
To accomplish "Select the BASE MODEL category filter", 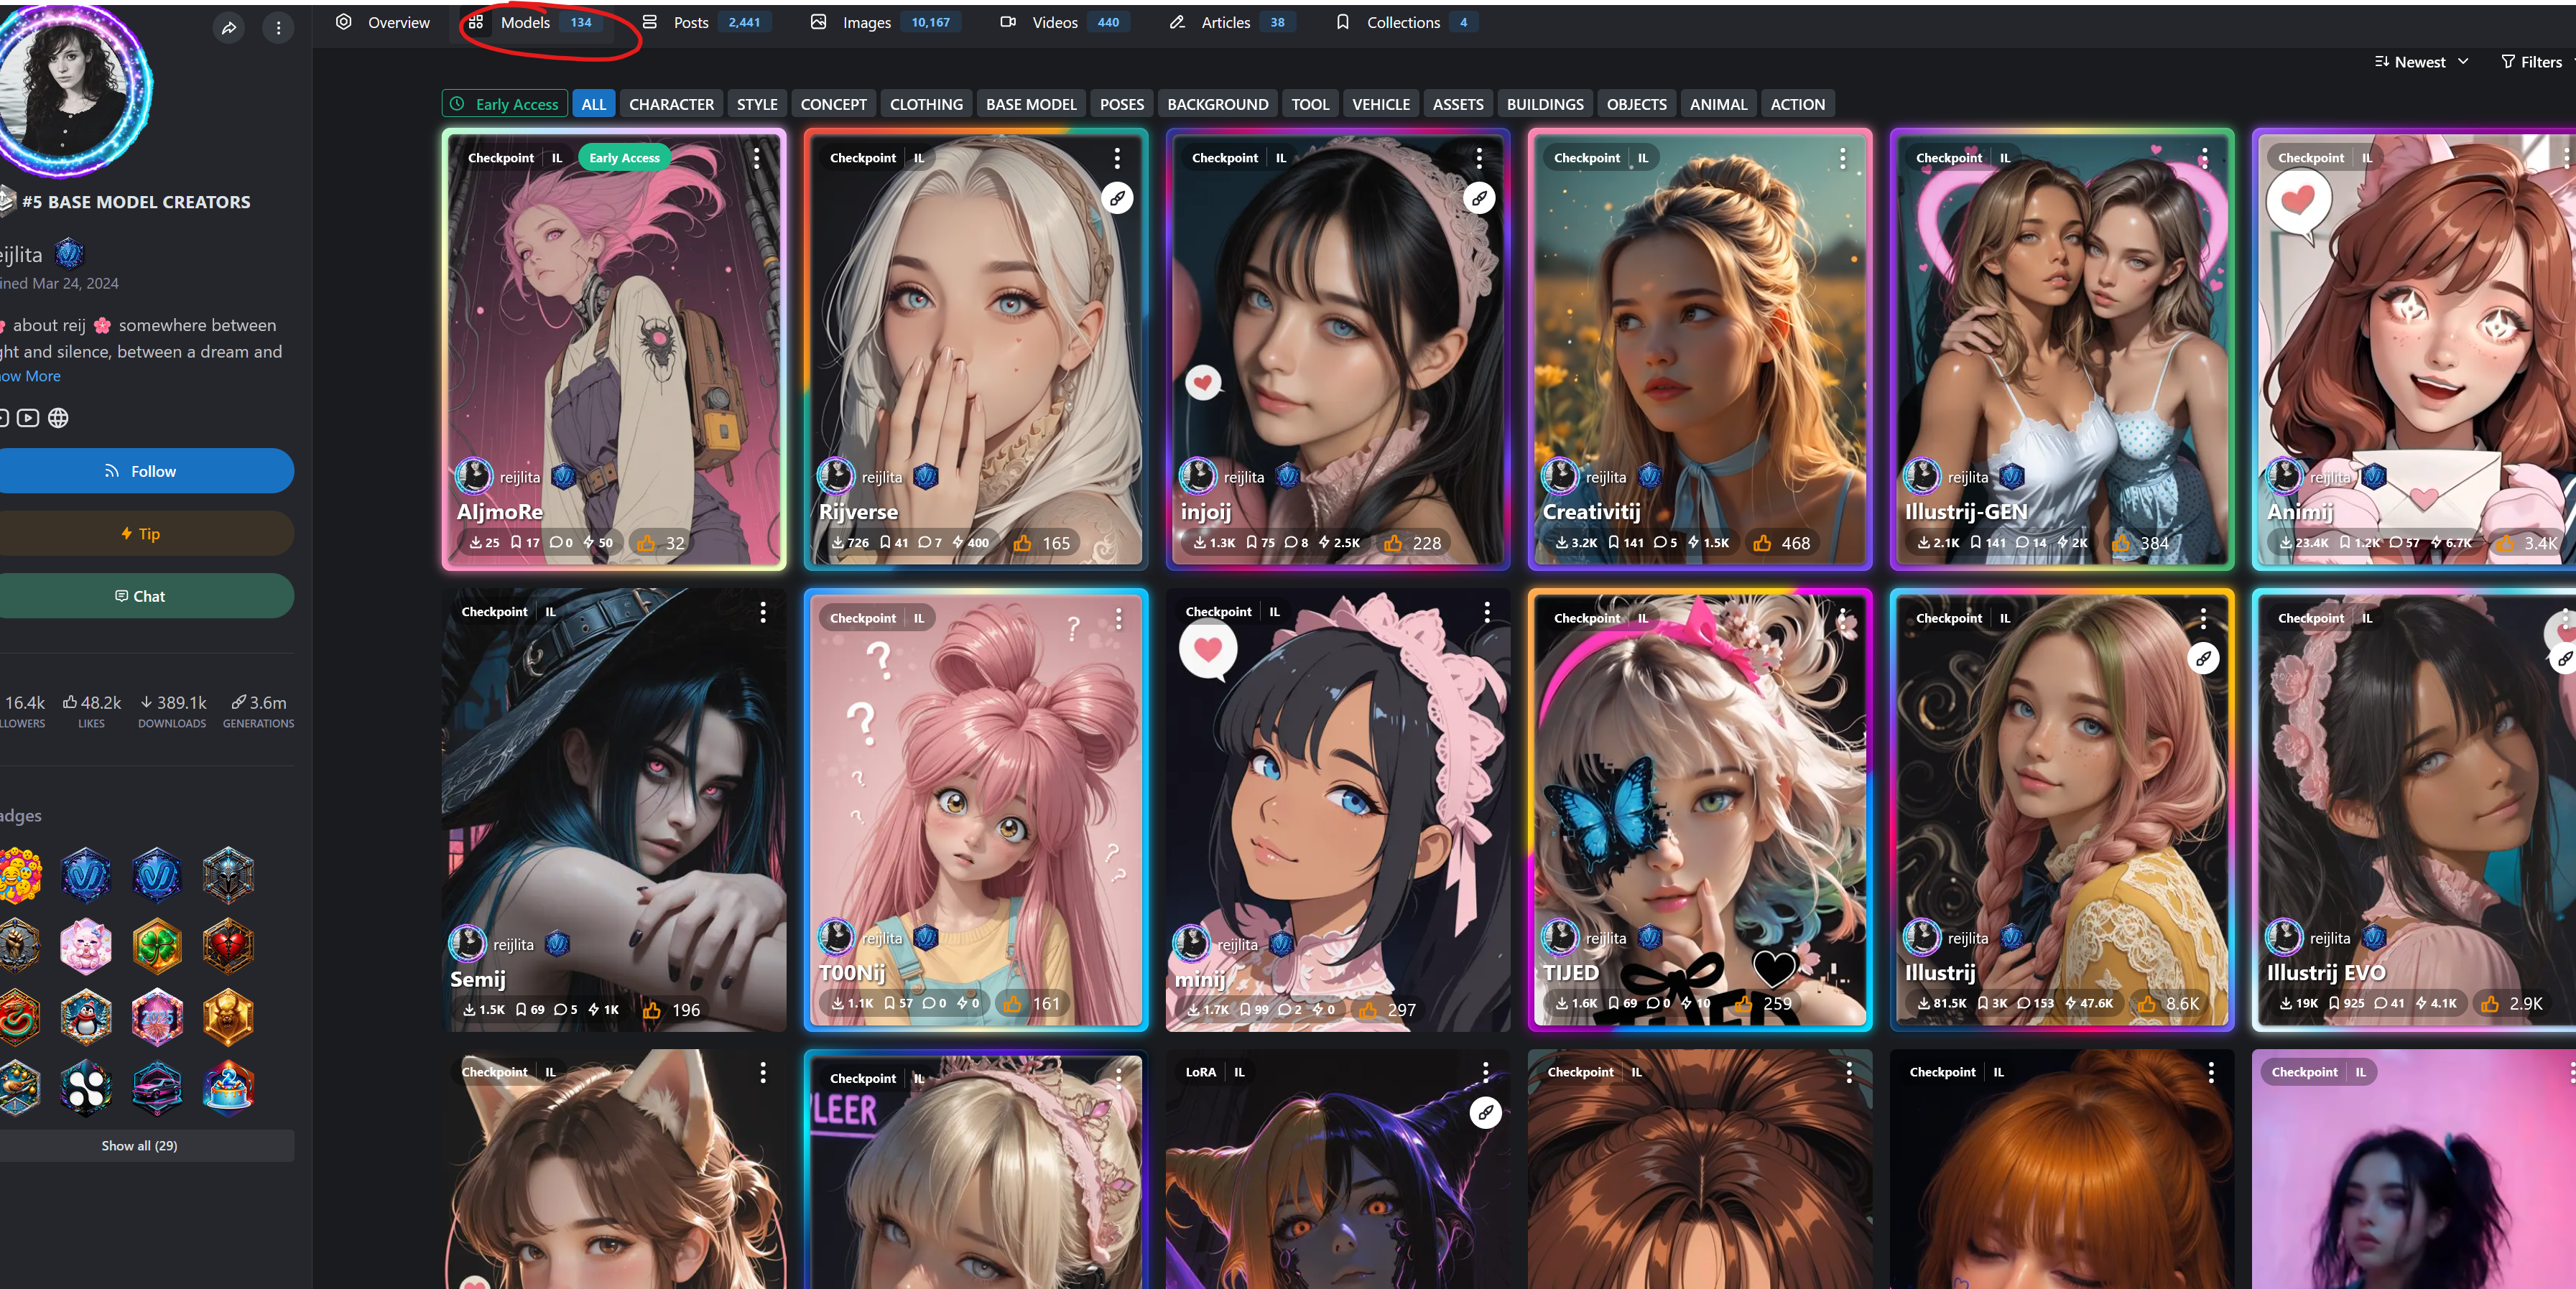I will [1030, 104].
